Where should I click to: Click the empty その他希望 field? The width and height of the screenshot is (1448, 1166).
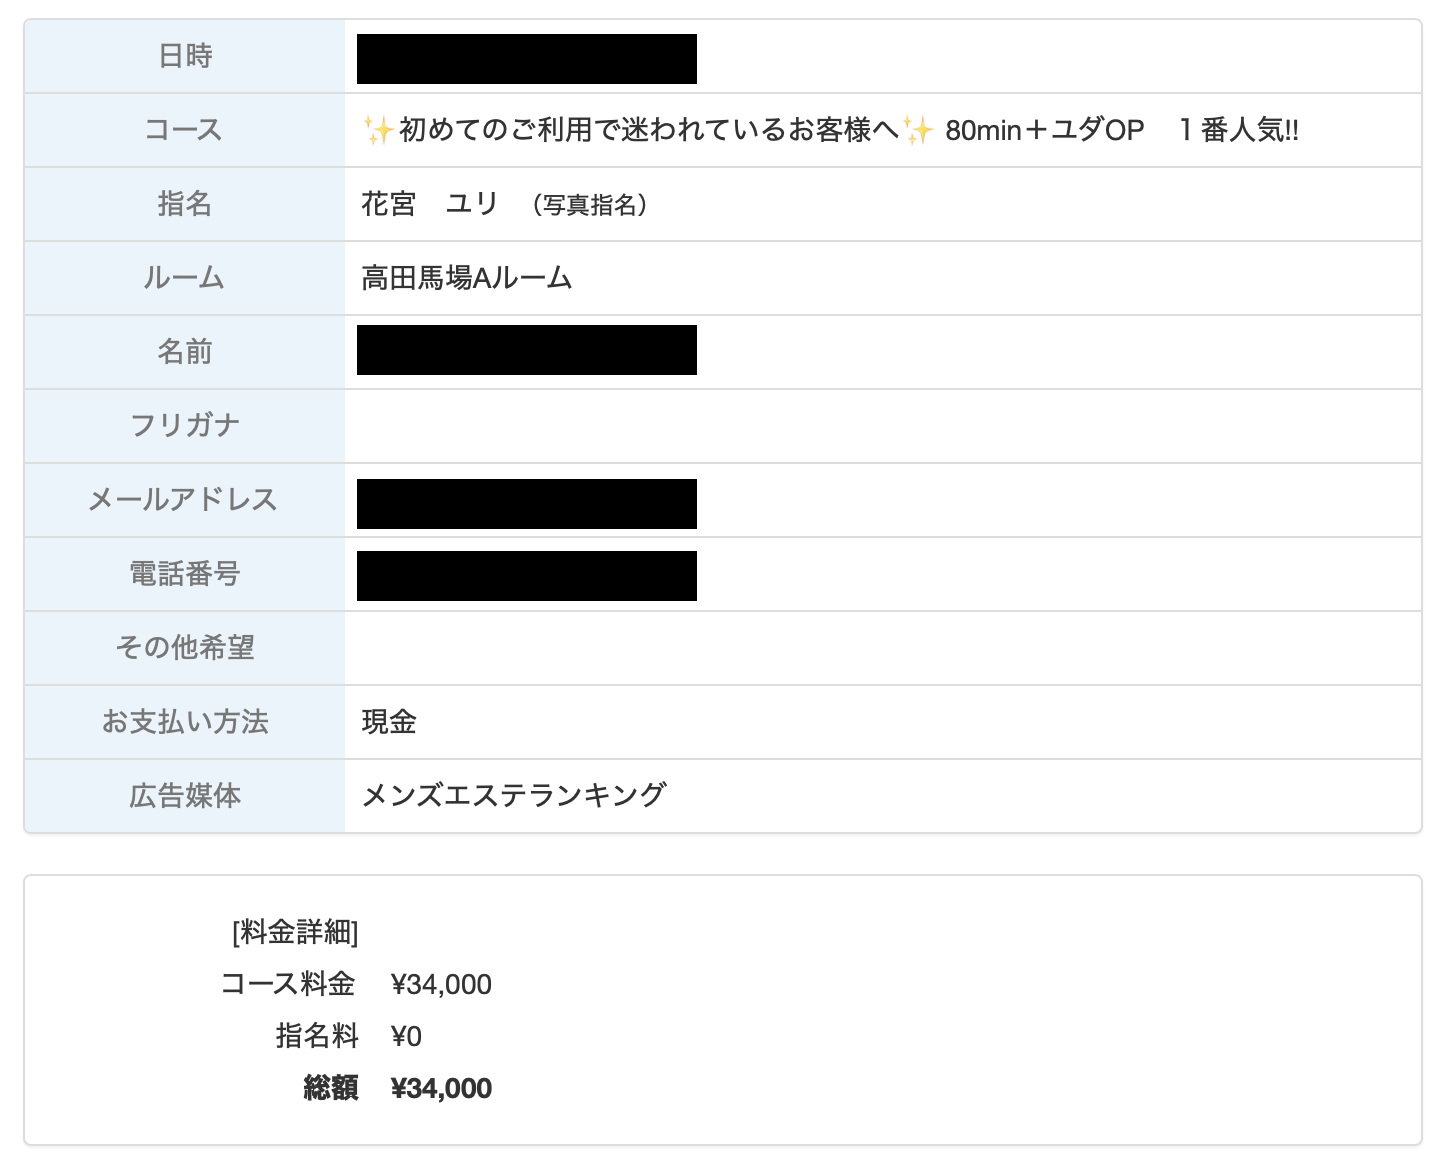tap(880, 648)
